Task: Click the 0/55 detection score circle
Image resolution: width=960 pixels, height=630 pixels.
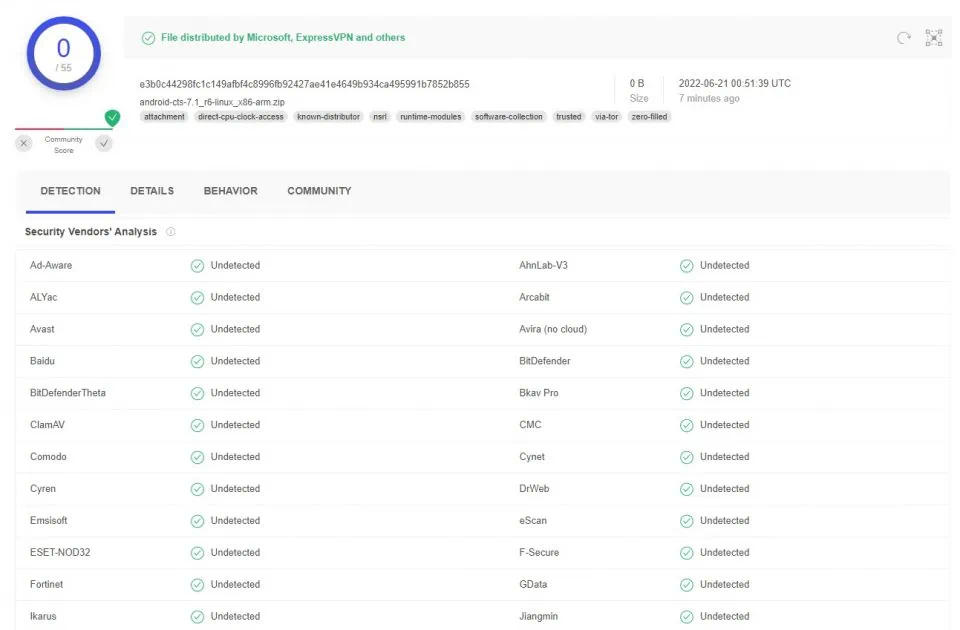Action: click(63, 54)
